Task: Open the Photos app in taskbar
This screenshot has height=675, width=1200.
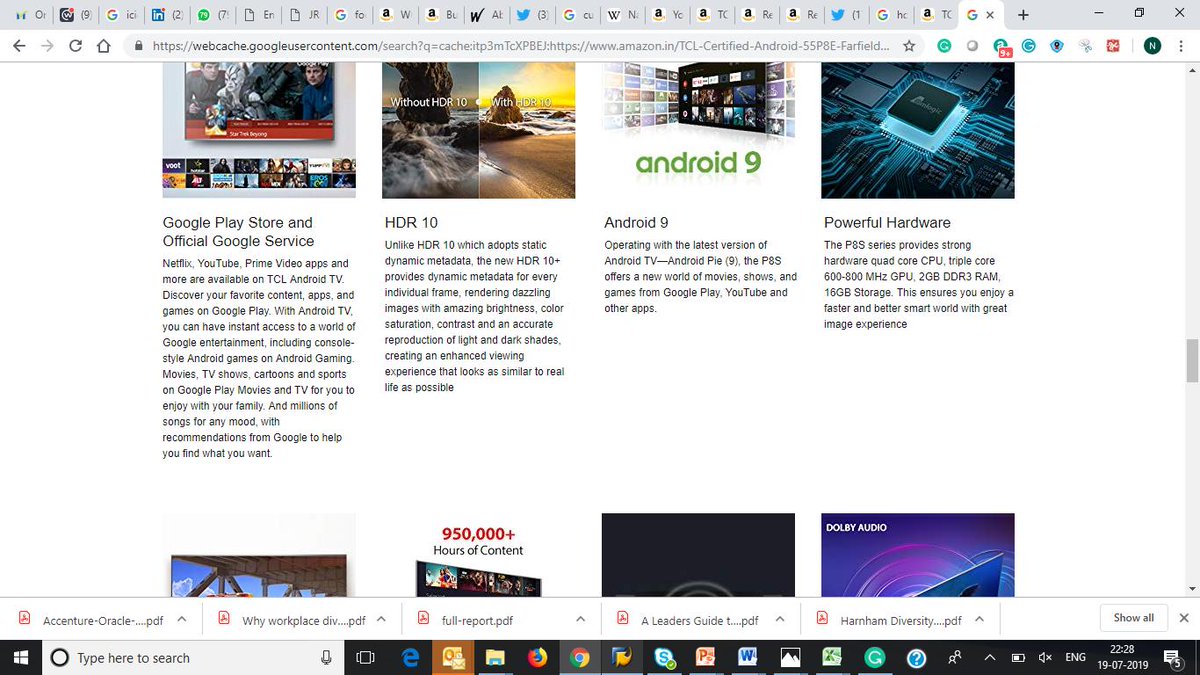Action: pos(790,657)
